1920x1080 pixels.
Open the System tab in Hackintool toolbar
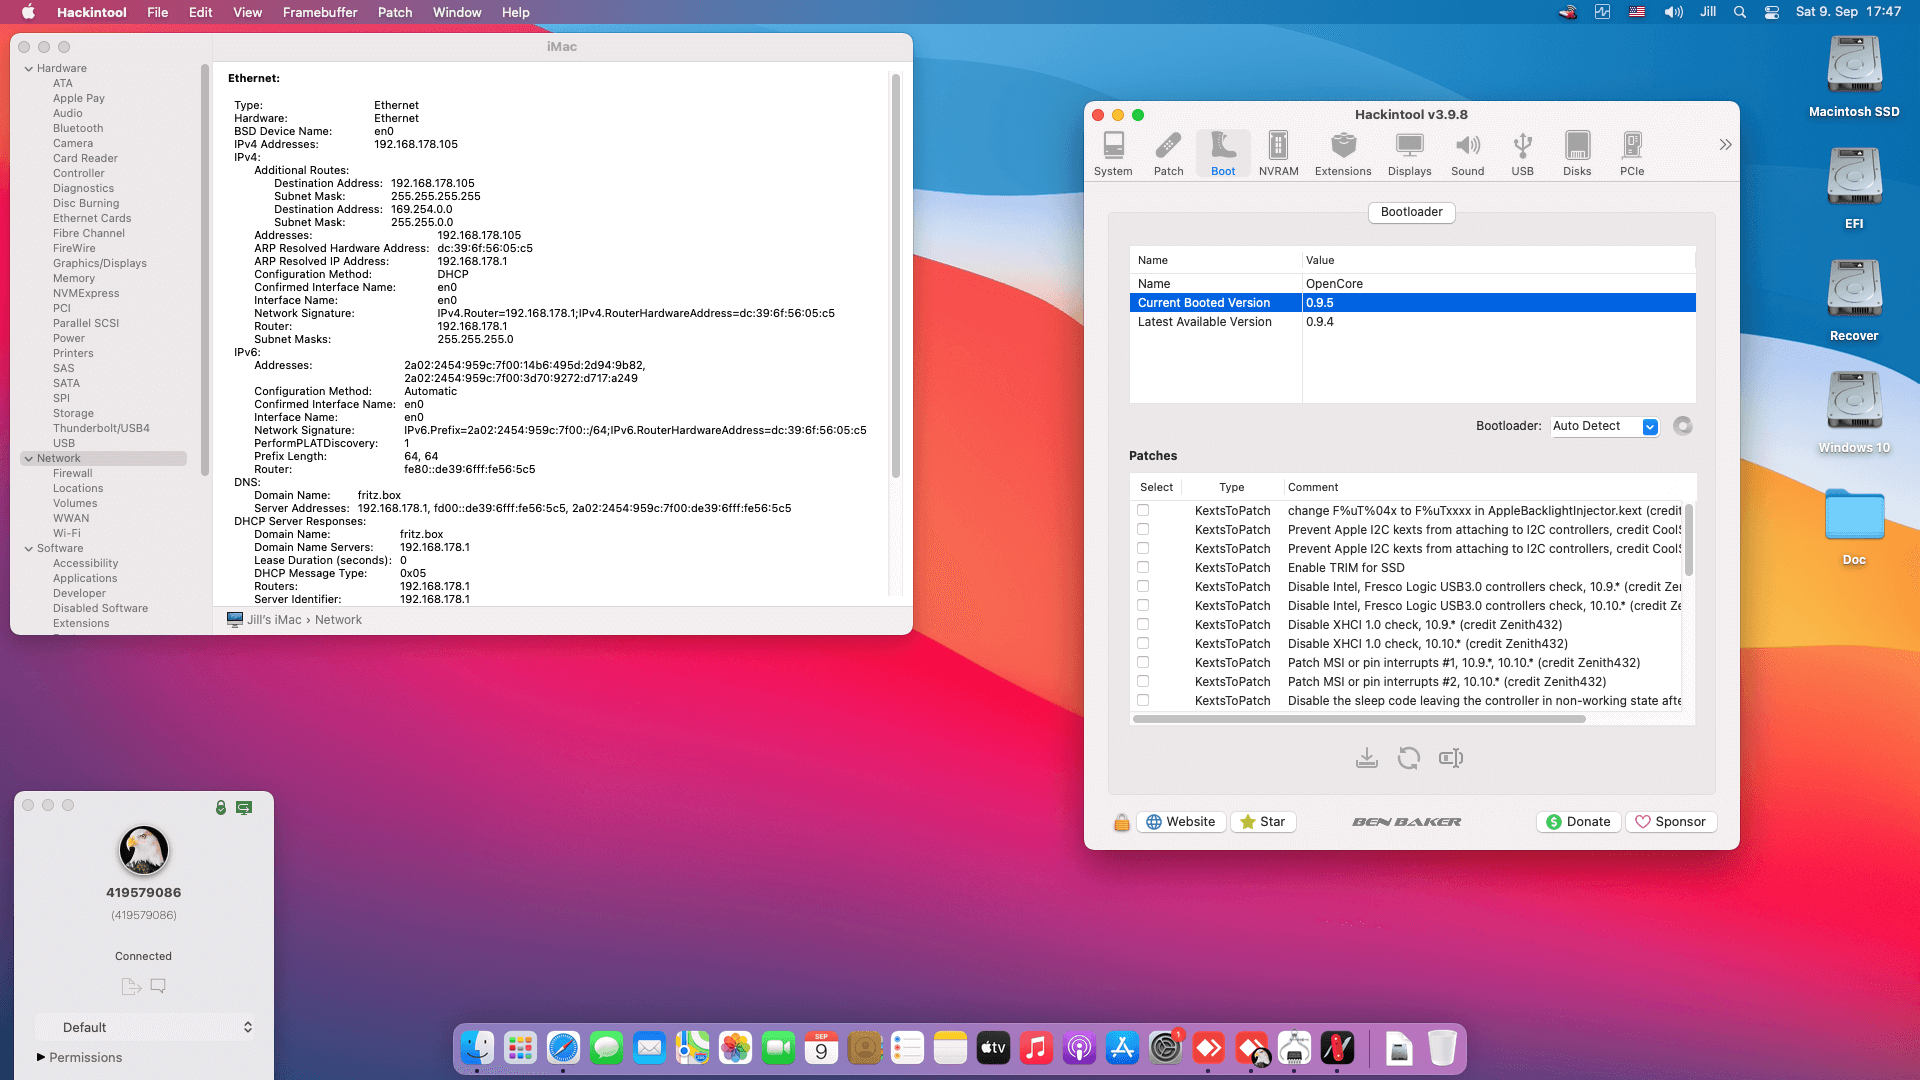click(x=1113, y=154)
